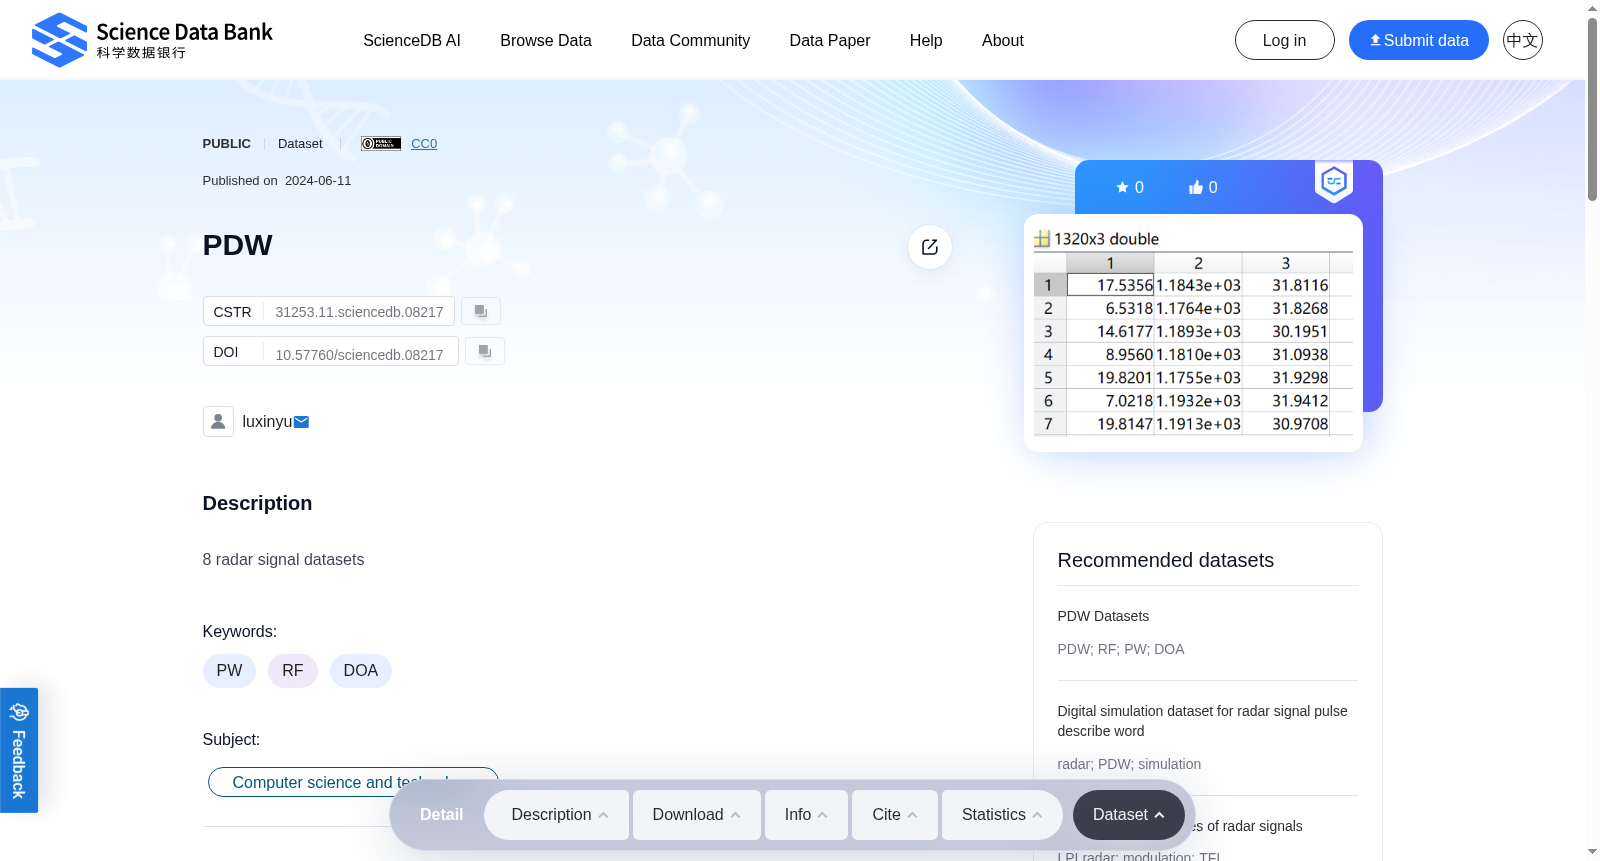Click the luxinyu author avatar
Viewport: 1600px width, 861px height.
[x=218, y=421]
